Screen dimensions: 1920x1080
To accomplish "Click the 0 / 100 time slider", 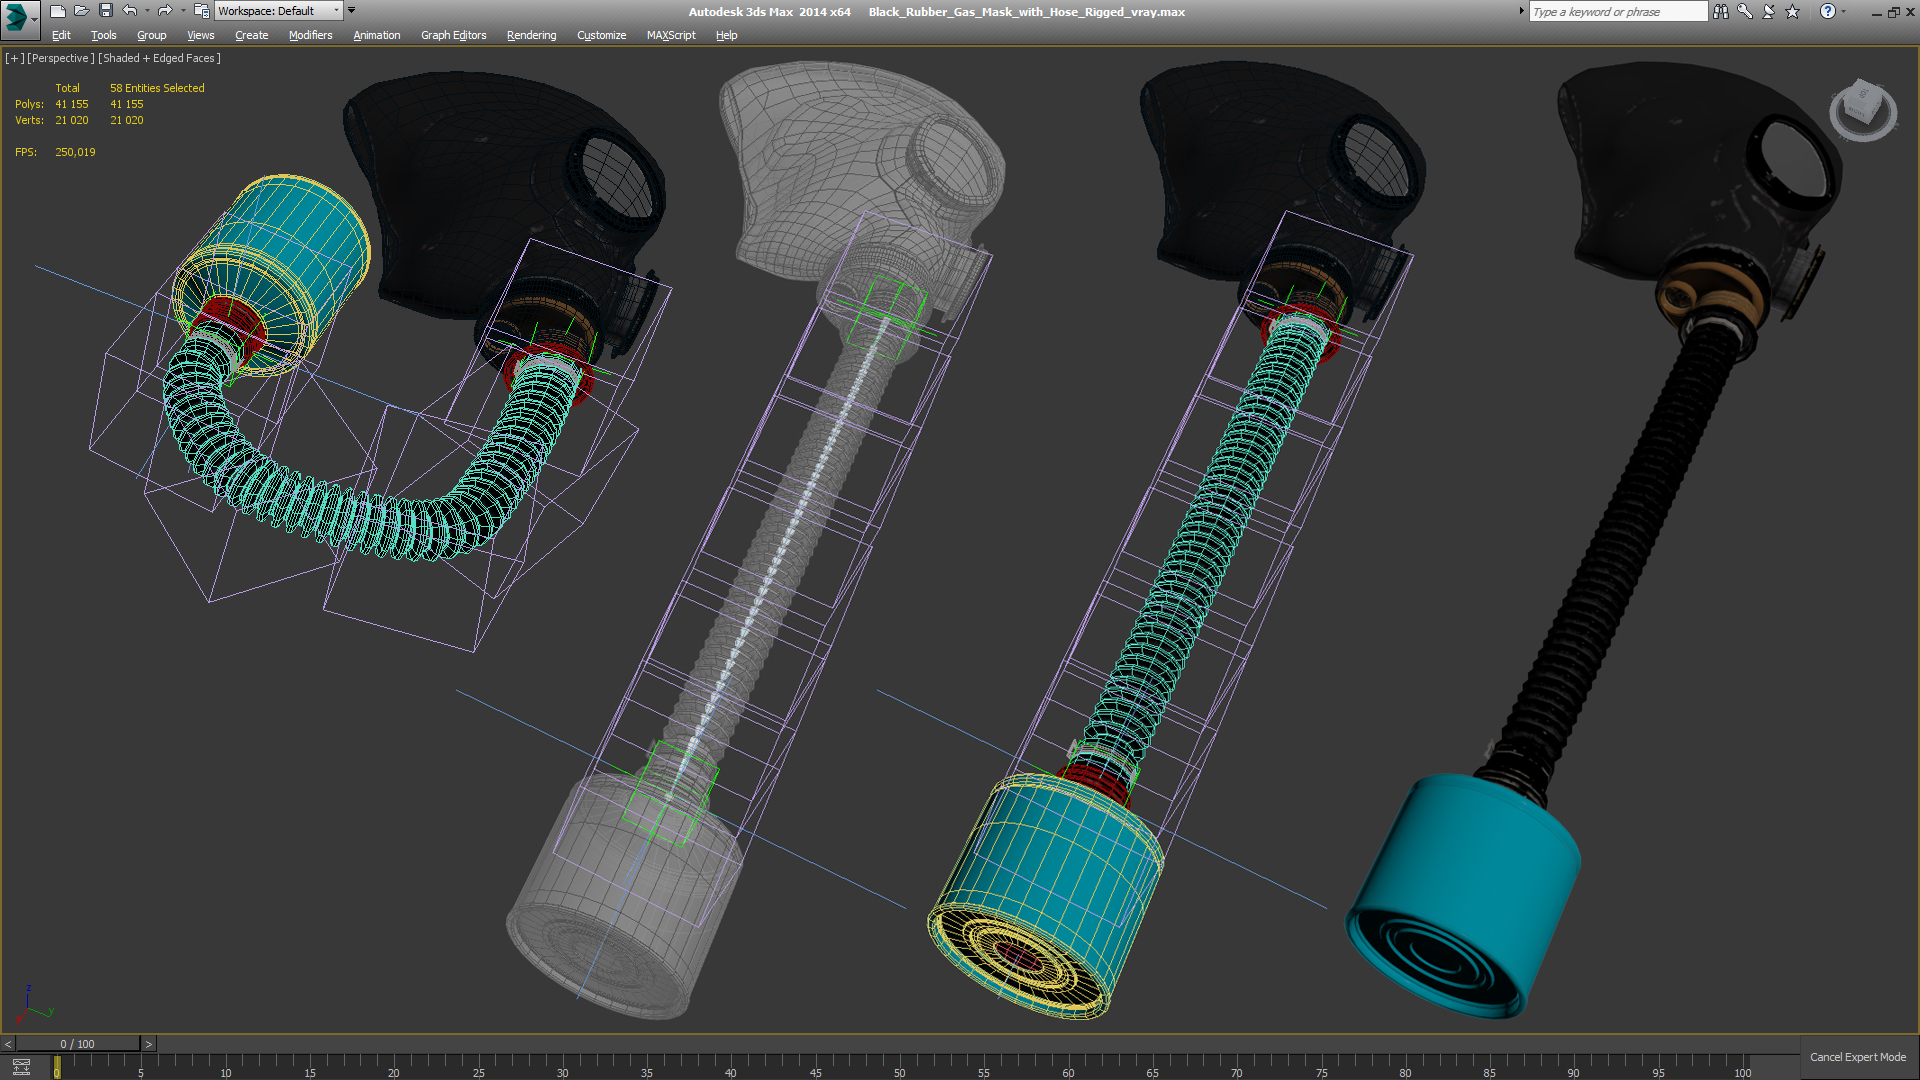I will pos(77,1044).
